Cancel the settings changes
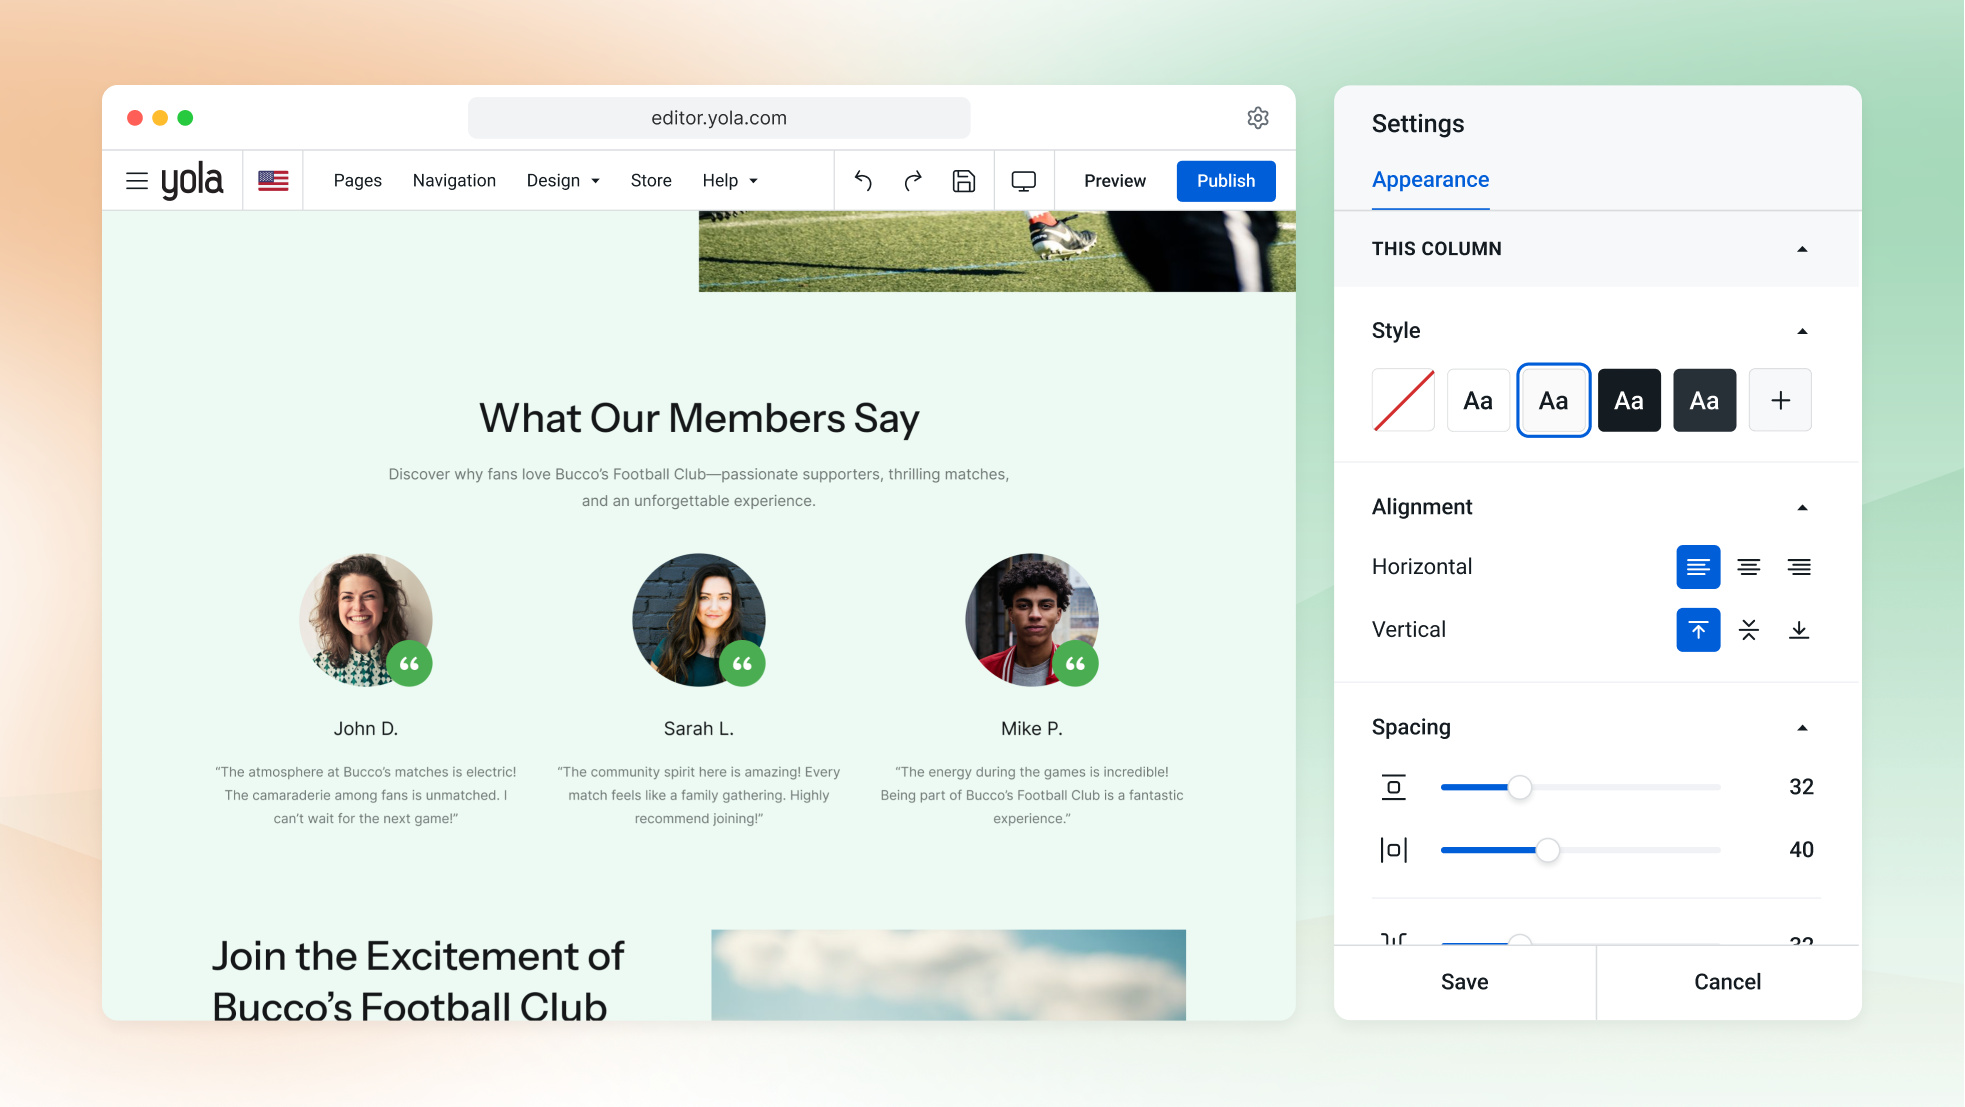1965x1107 pixels. tap(1728, 982)
